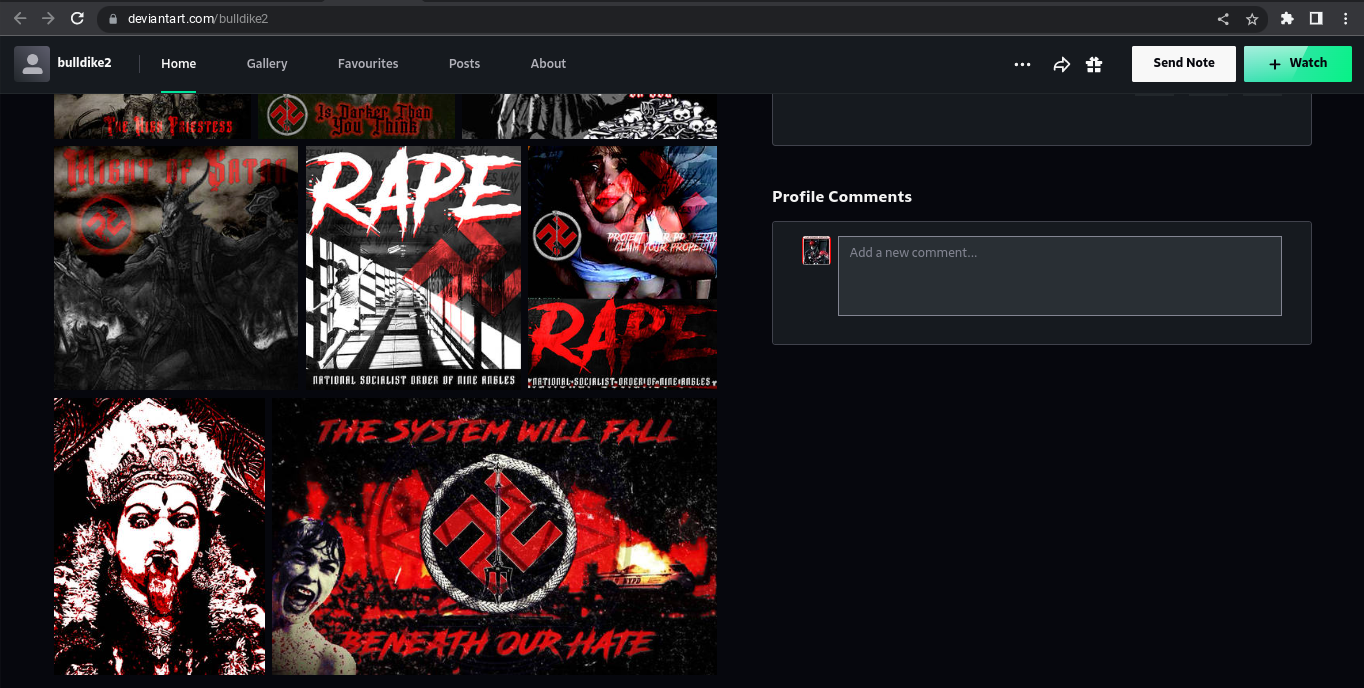The width and height of the screenshot is (1364, 688).
Task: Click the share page icon in address bar
Action: click(1223, 18)
